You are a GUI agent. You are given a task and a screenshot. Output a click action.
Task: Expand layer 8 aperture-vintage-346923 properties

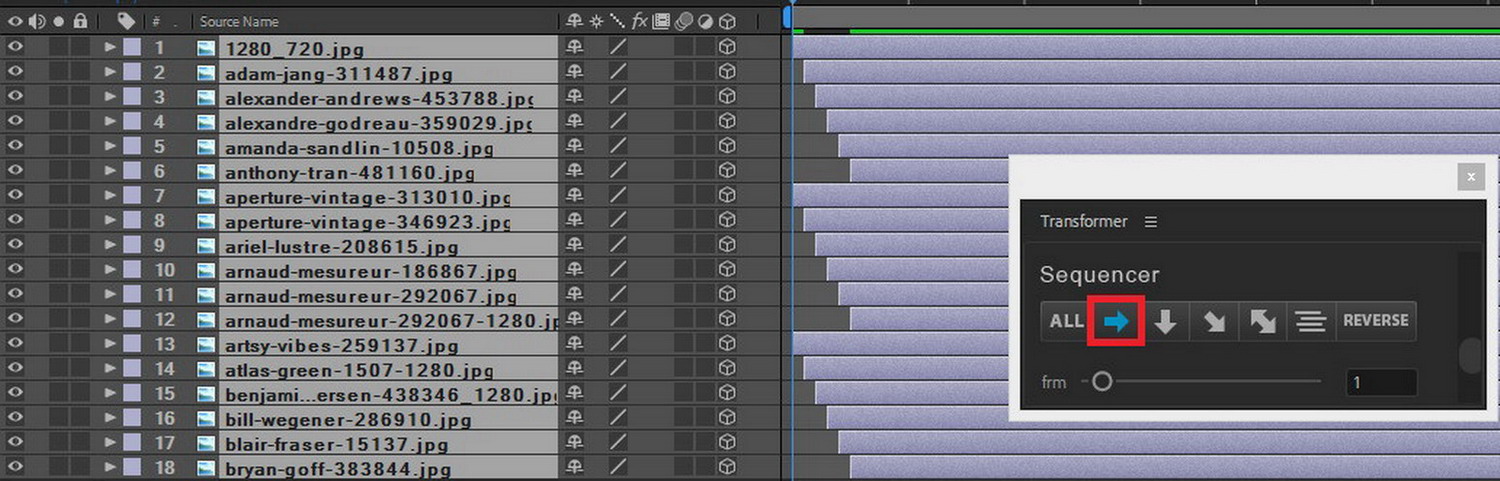click(111, 220)
